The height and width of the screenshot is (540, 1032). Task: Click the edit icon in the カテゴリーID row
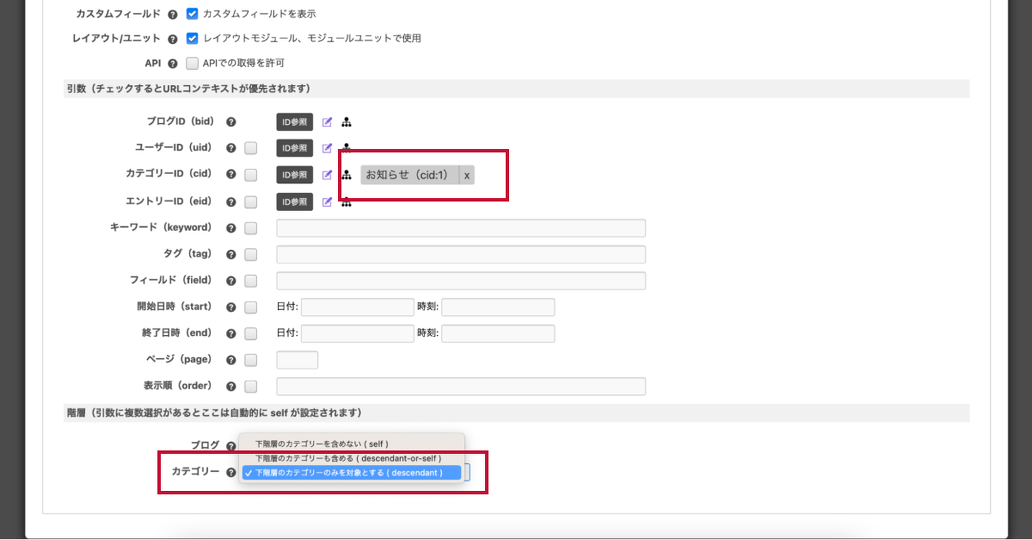[x=327, y=175]
